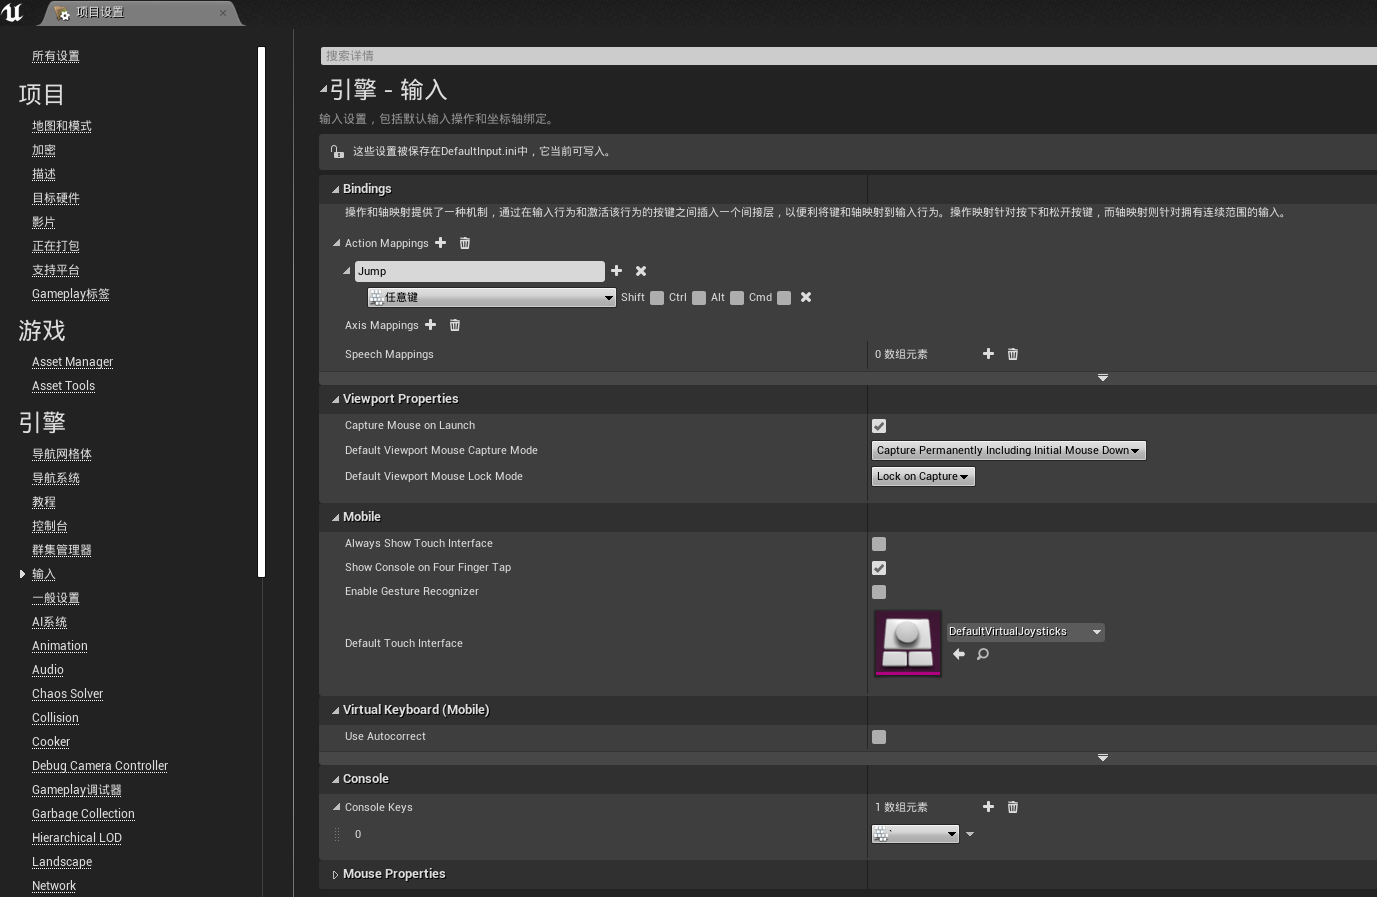Remove the Jump action mapping

click(641, 271)
